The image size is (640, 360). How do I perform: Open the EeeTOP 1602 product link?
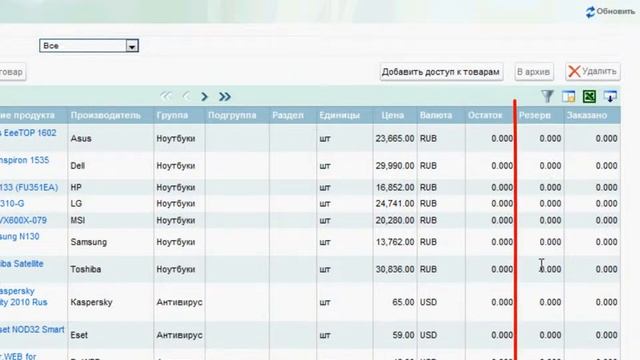28,133
